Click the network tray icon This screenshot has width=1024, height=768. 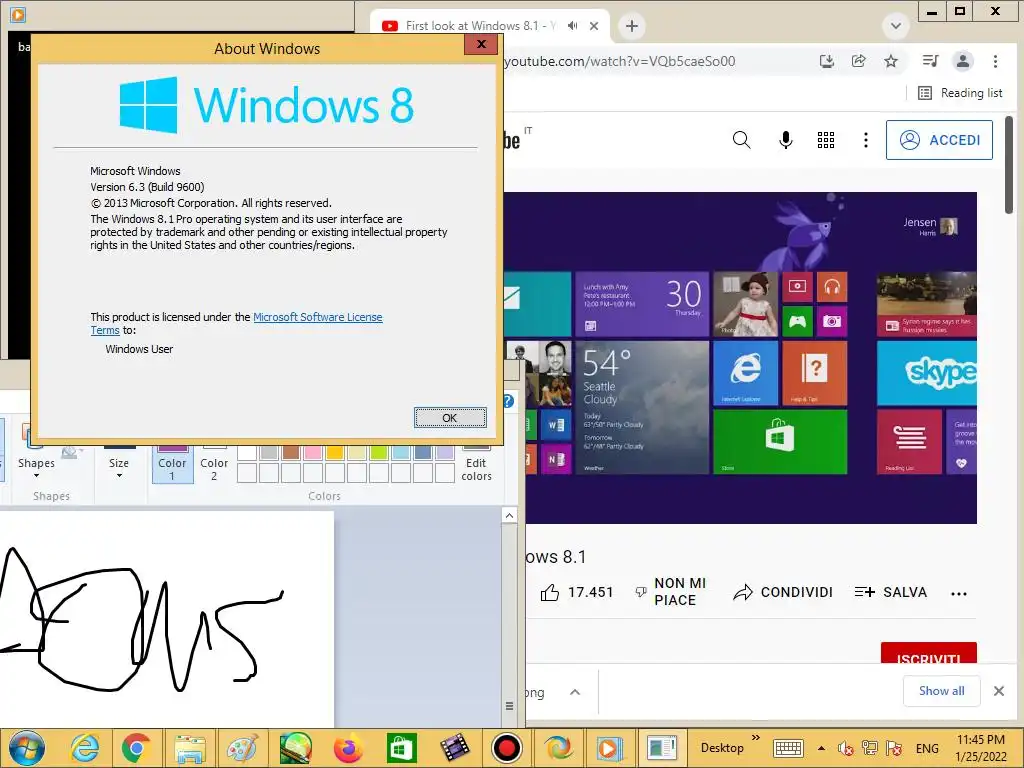click(870, 748)
